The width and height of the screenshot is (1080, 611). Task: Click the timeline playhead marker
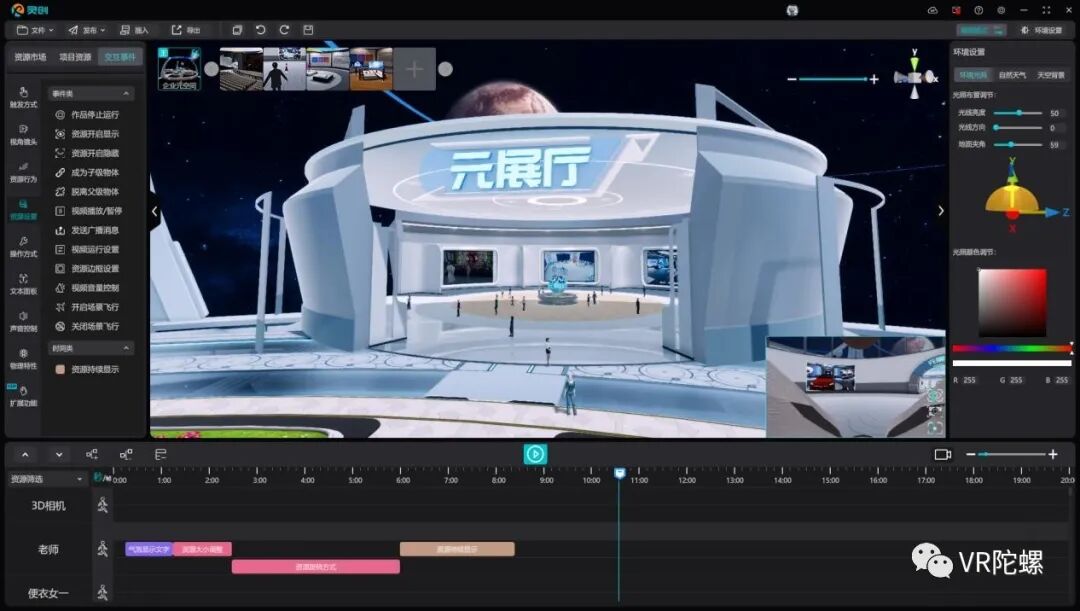coord(619,473)
